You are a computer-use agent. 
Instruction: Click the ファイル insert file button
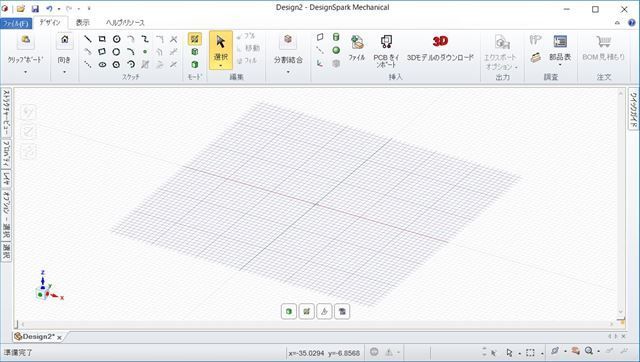click(357, 48)
